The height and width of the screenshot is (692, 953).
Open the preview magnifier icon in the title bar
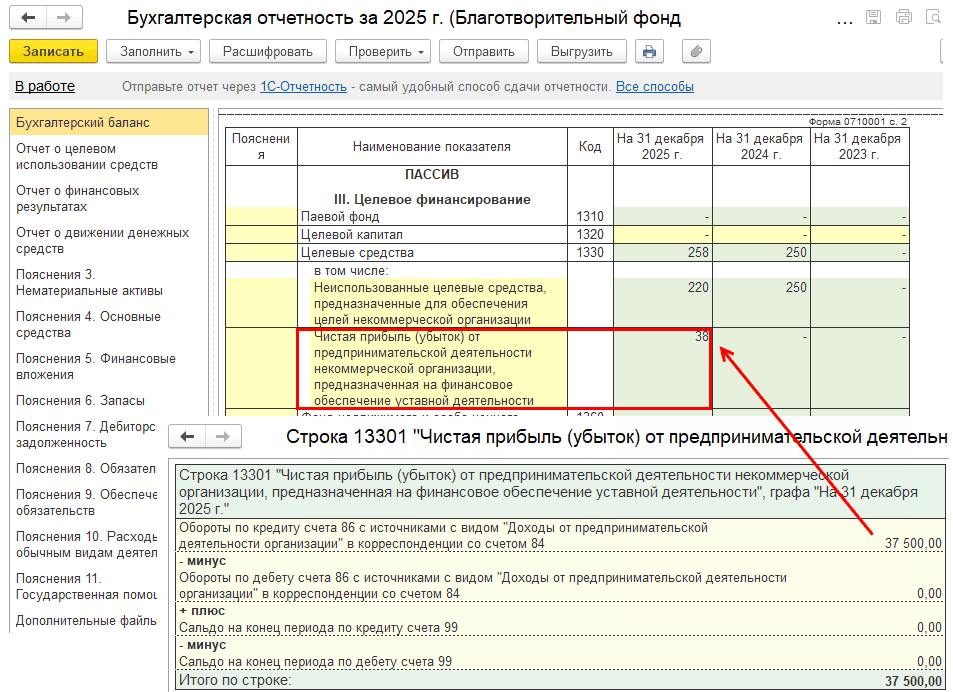934,17
